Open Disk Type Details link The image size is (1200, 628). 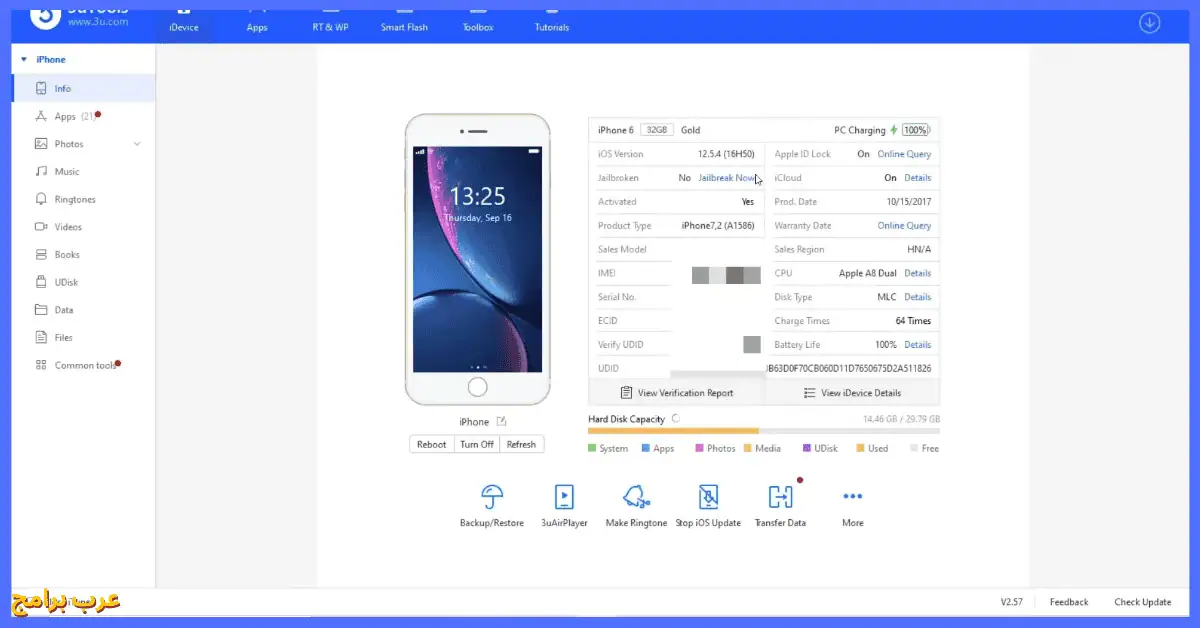point(917,297)
